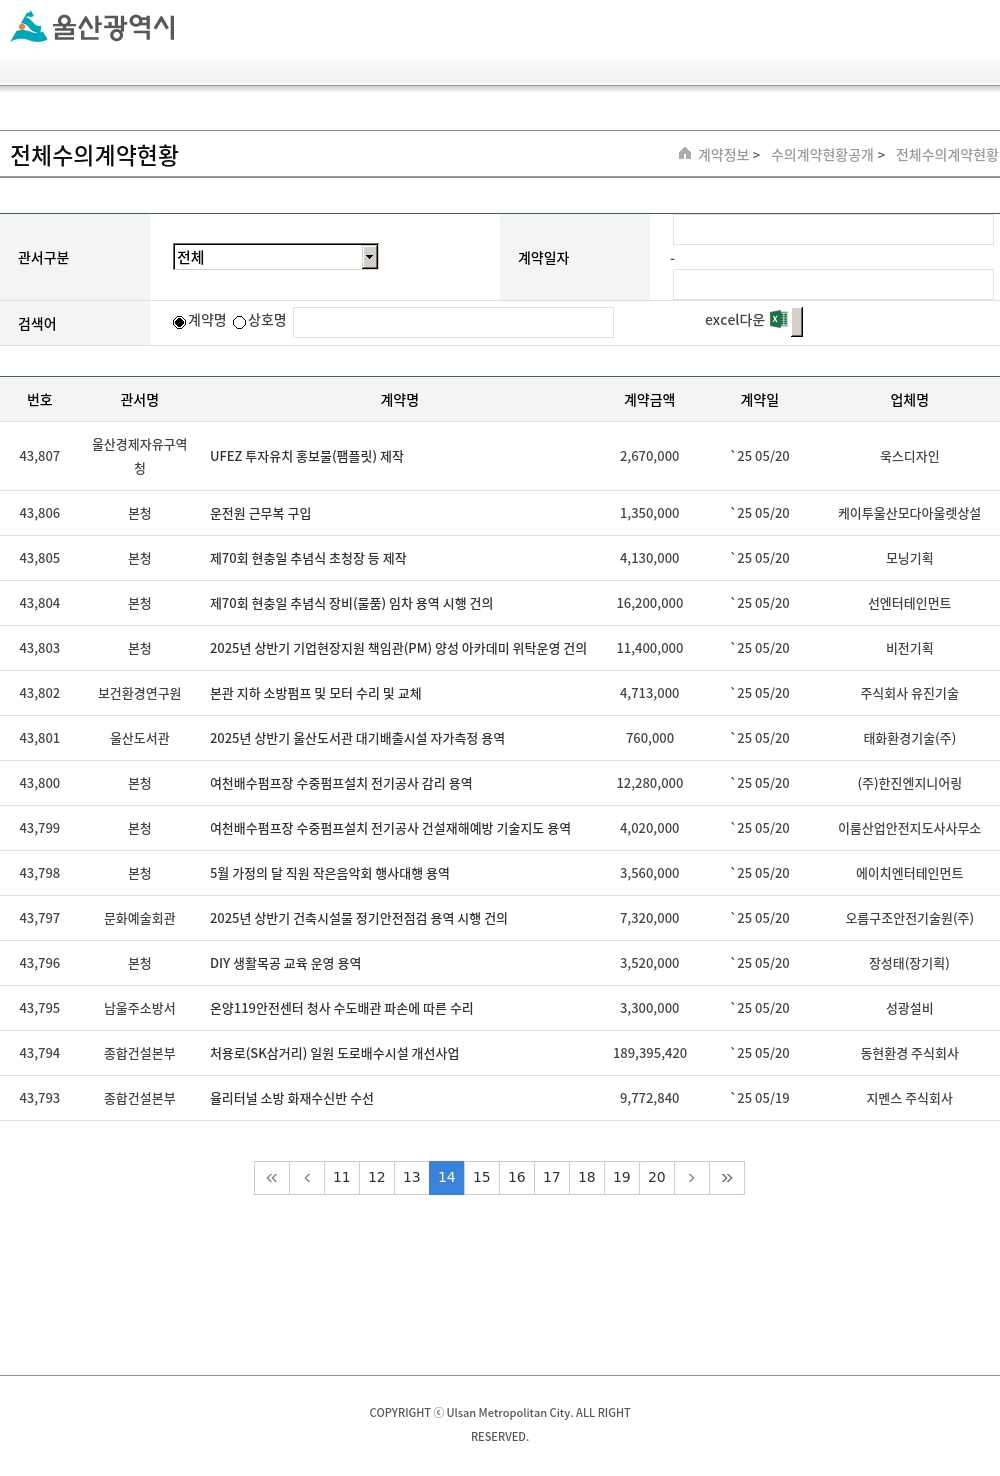Click the search keyword input field
Viewport: 1000px width, 1476px height.
coord(453,322)
